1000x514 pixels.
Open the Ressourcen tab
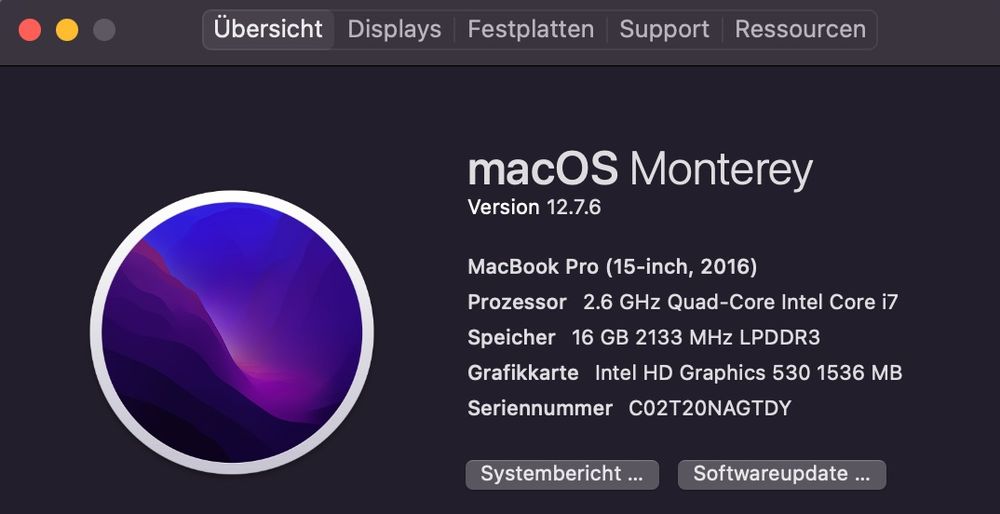800,29
